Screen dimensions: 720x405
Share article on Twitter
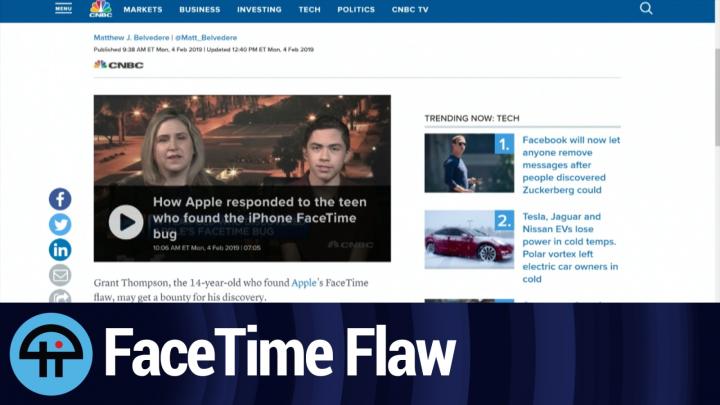pos(60,225)
